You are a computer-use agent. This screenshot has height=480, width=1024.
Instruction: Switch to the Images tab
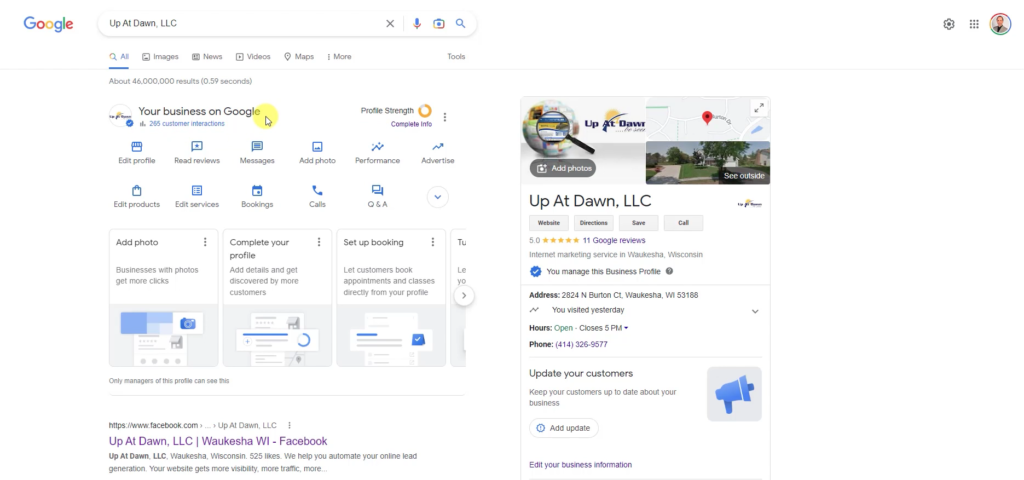tap(160, 57)
